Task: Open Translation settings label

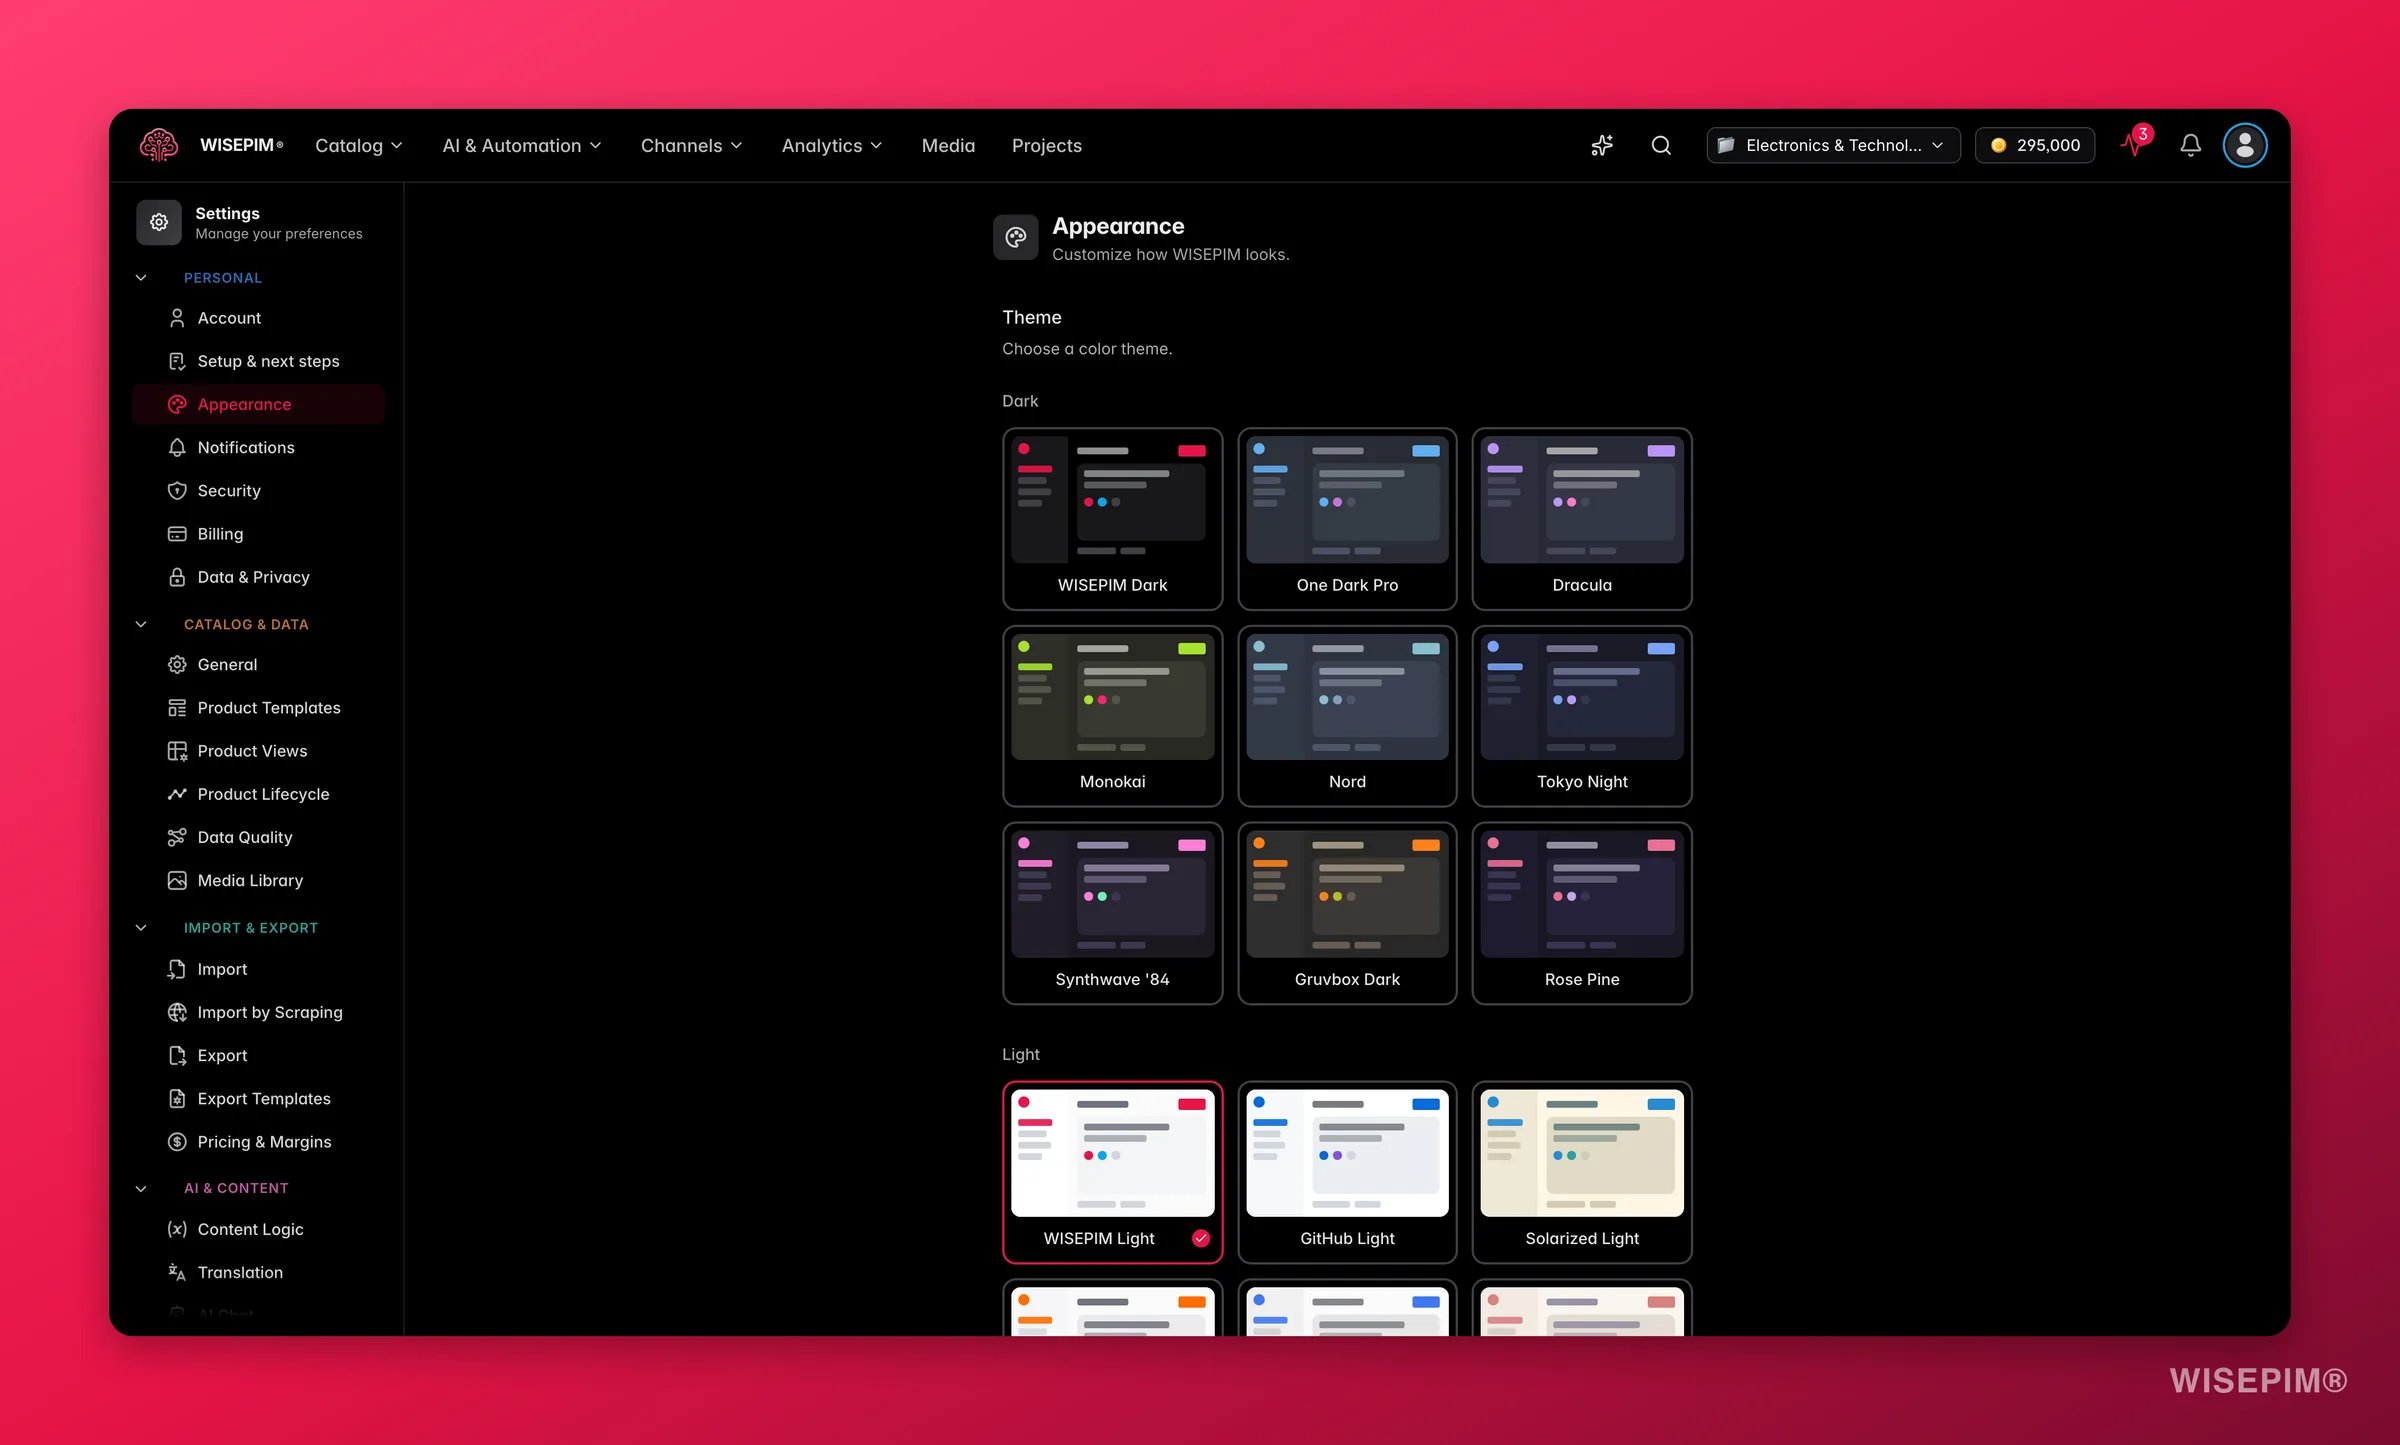Action: coord(240,1272)
